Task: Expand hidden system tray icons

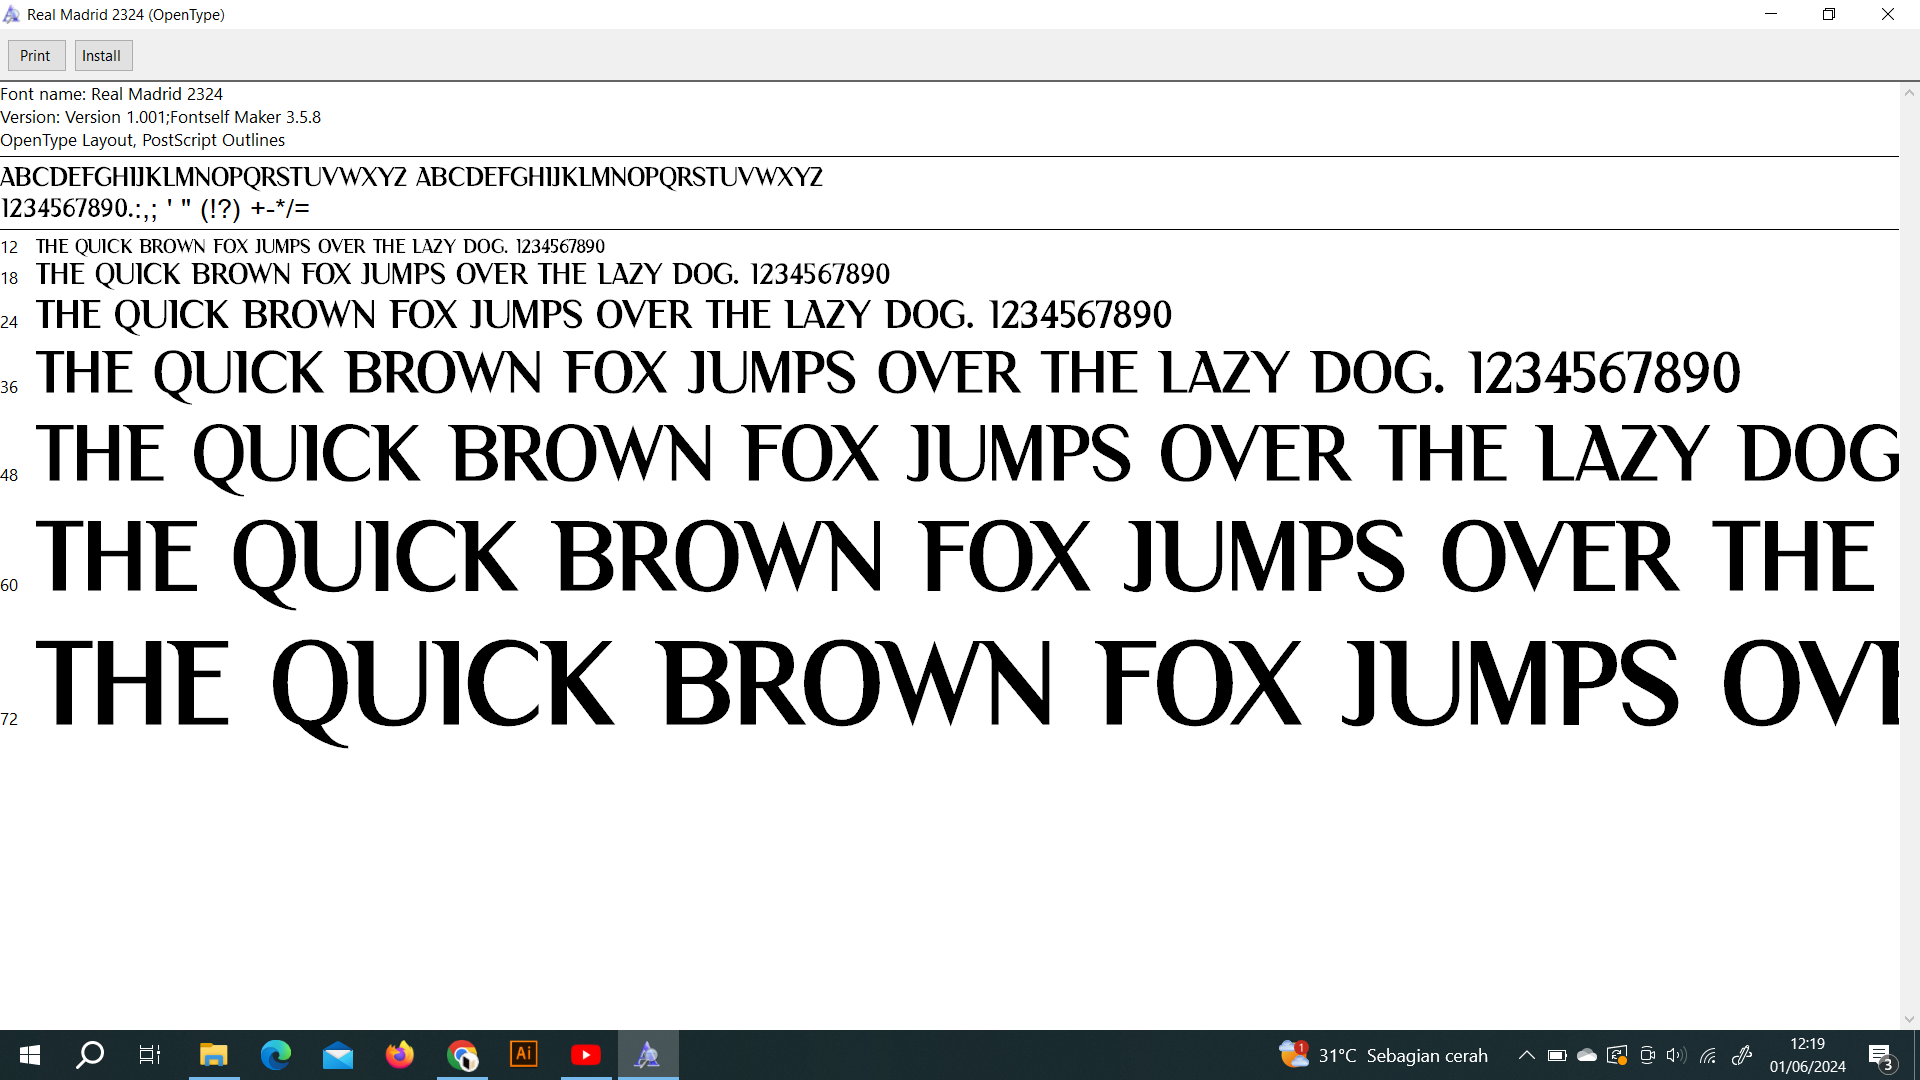Action: coord(1526,1055)
